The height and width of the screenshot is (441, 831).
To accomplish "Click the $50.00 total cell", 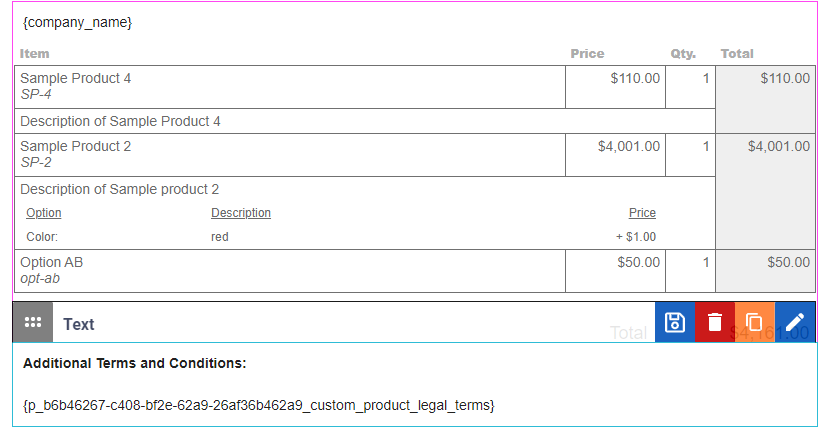I will point(765,271).
